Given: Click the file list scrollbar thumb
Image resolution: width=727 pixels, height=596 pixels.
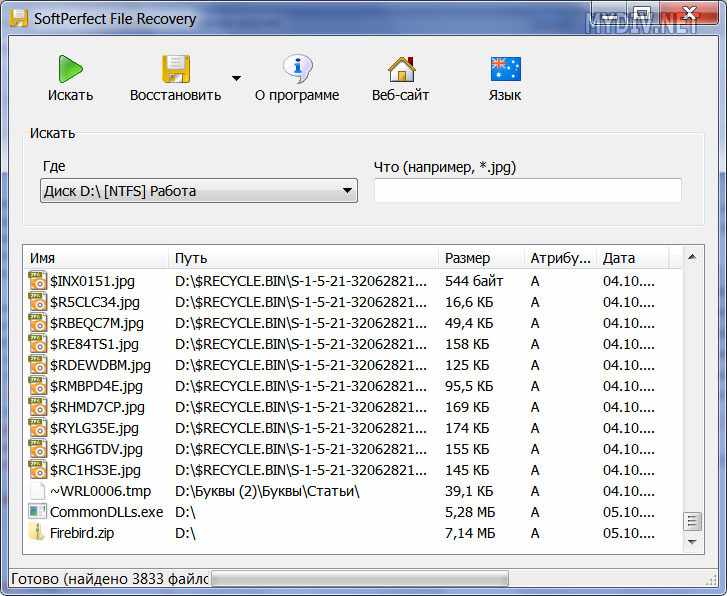Looking at the screenshot, I should [692, 521].
